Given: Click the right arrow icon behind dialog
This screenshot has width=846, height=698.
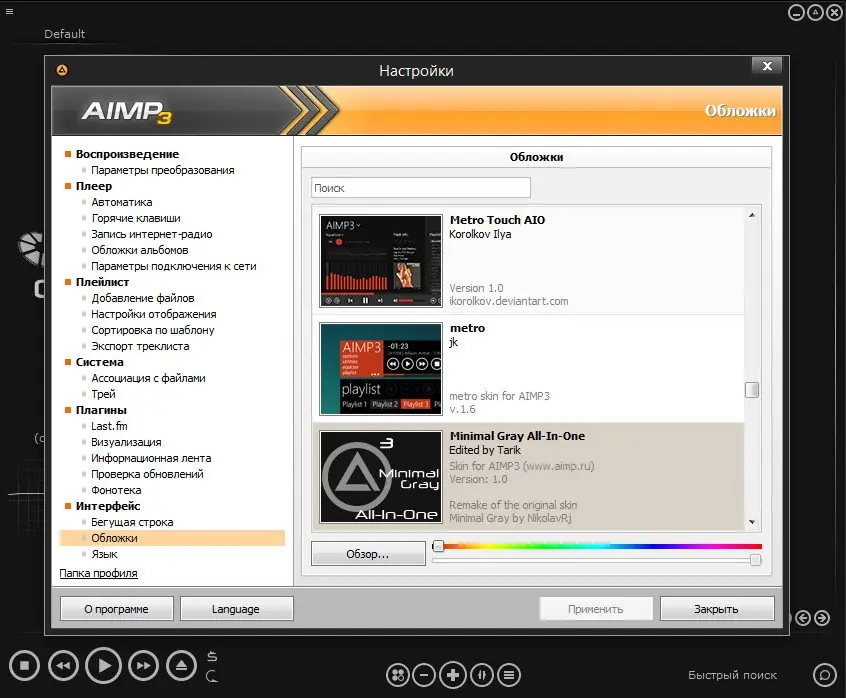Looking at the screenshot, I should coord(822,618).
